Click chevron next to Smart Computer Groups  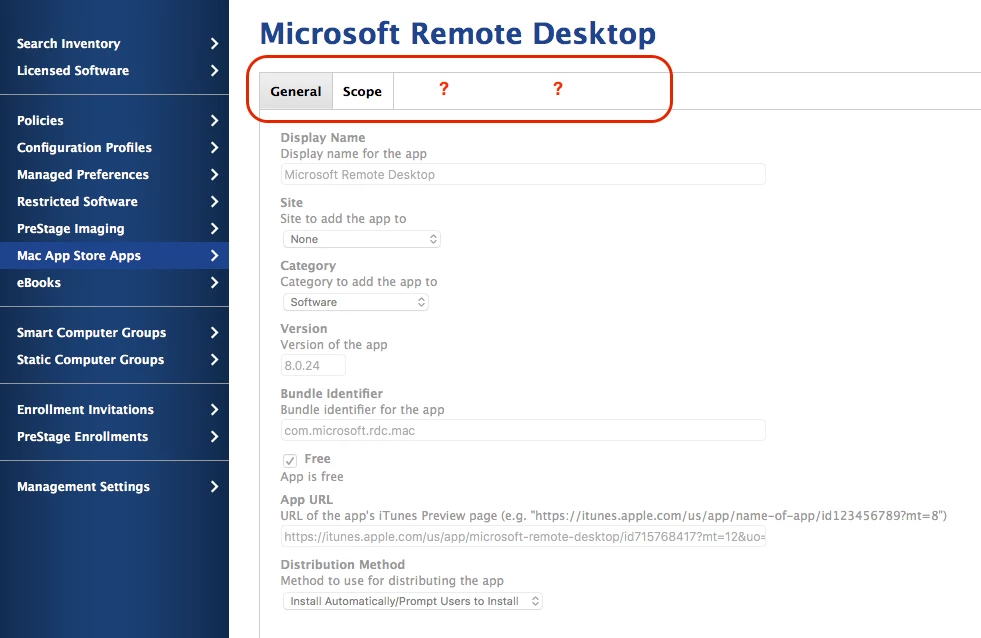click(215, 333)
